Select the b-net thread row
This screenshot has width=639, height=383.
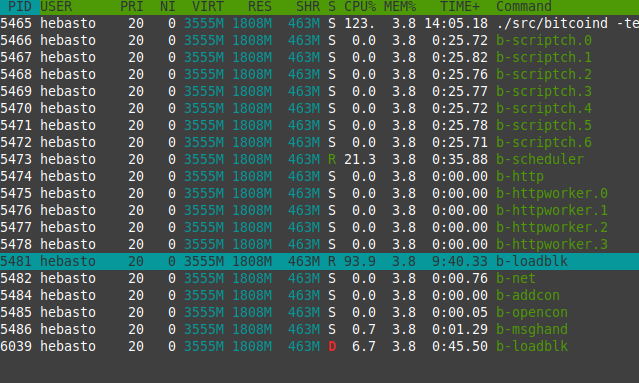[320, 278]
